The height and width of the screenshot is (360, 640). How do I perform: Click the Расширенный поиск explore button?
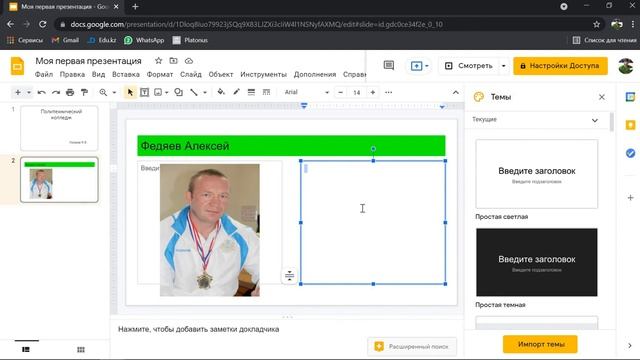click(412, 346)
